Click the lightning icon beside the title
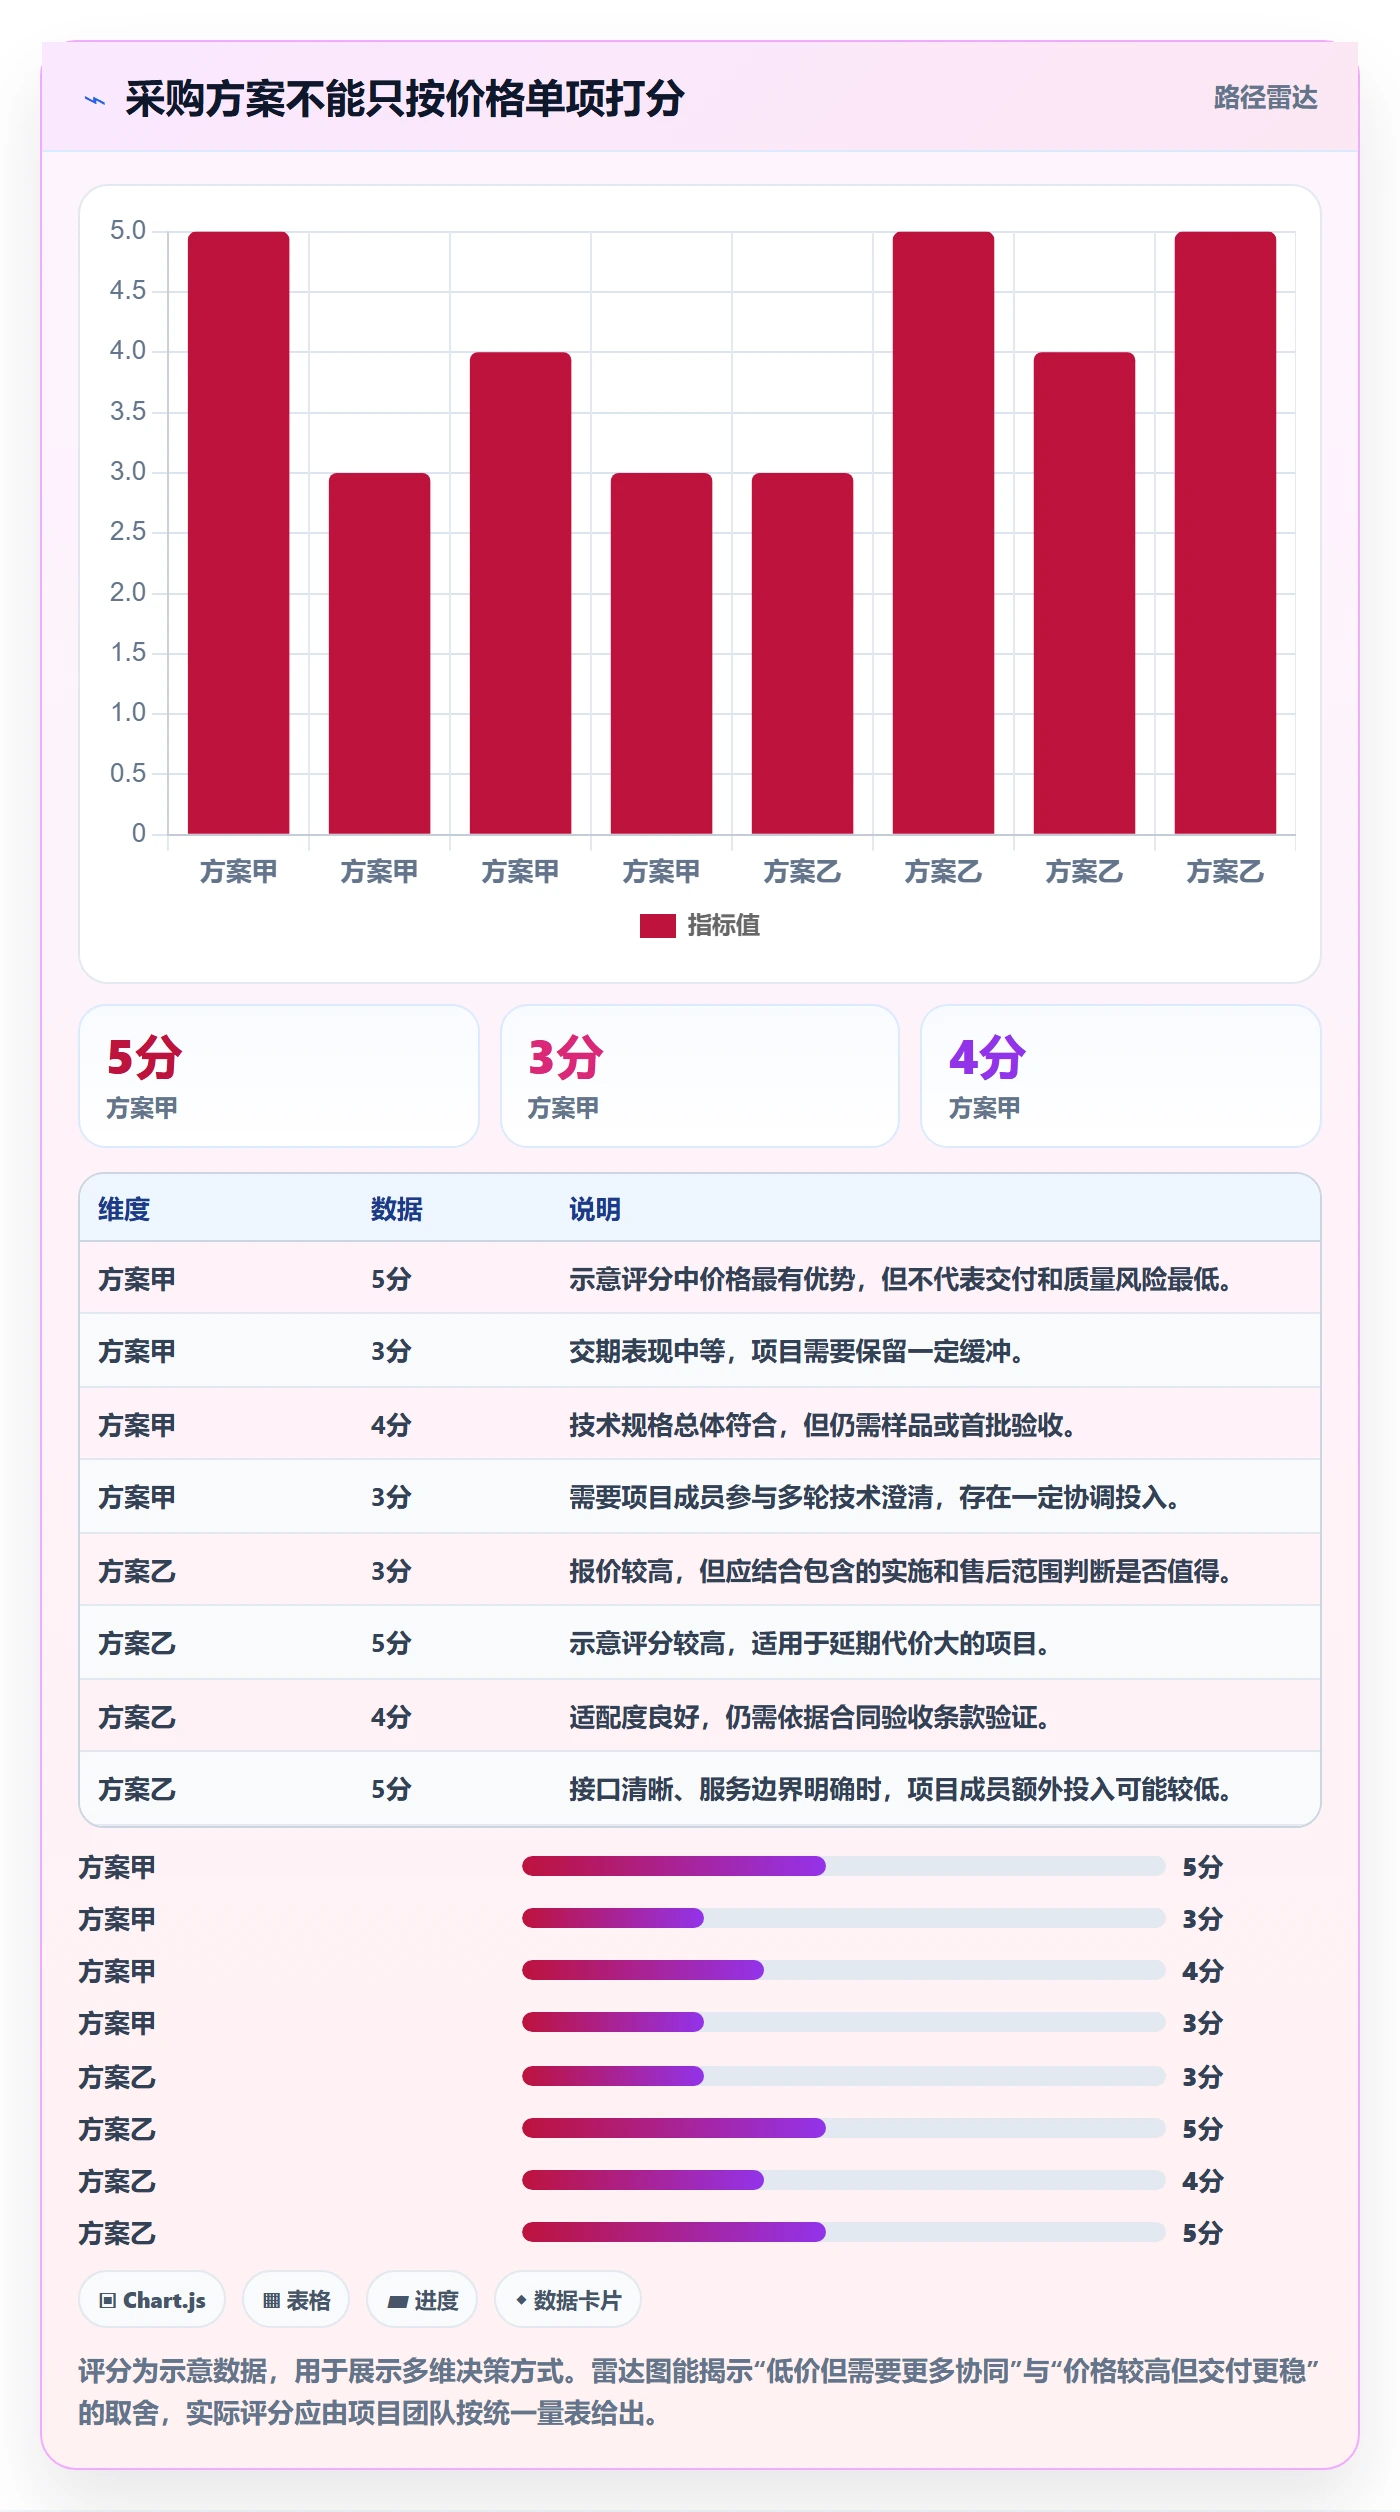The width and height of the screenshot is (1400, 2512). (95, 100)
